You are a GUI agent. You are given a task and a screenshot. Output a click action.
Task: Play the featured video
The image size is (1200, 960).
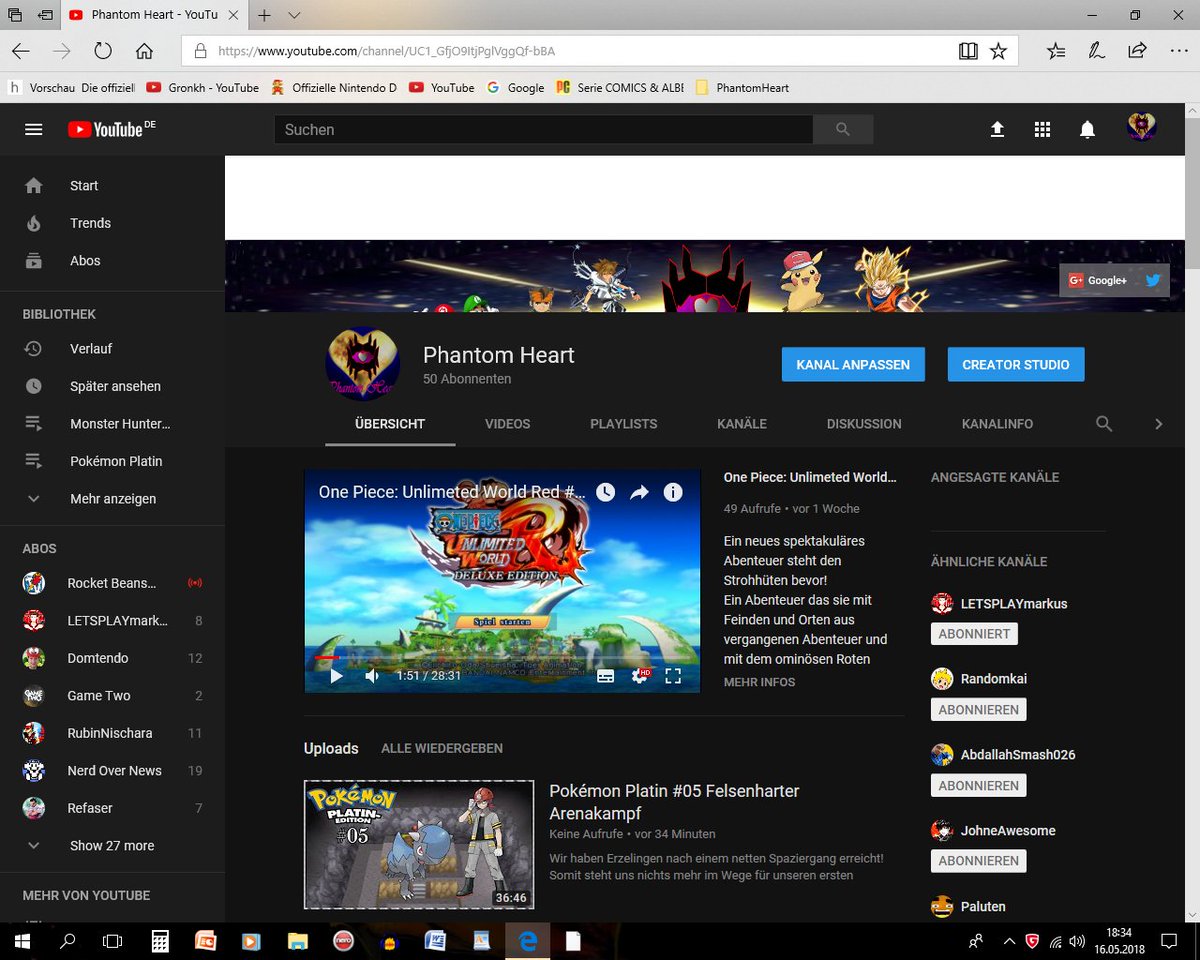click(336, 676)
